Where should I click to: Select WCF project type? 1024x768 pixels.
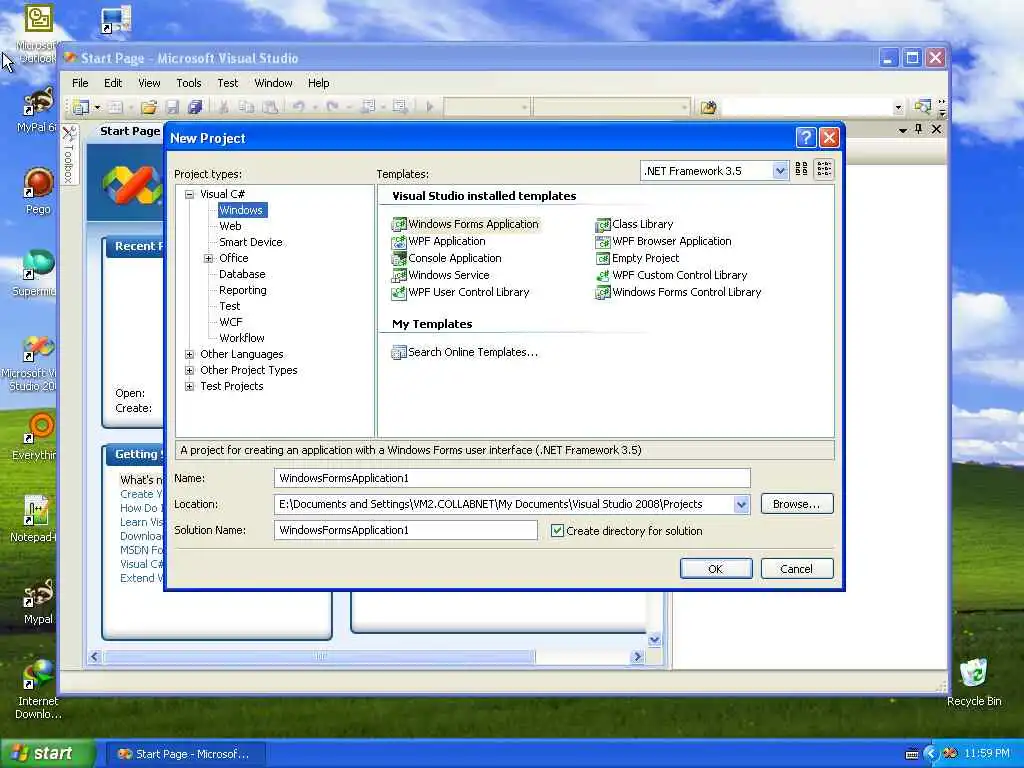click(231, 323)
